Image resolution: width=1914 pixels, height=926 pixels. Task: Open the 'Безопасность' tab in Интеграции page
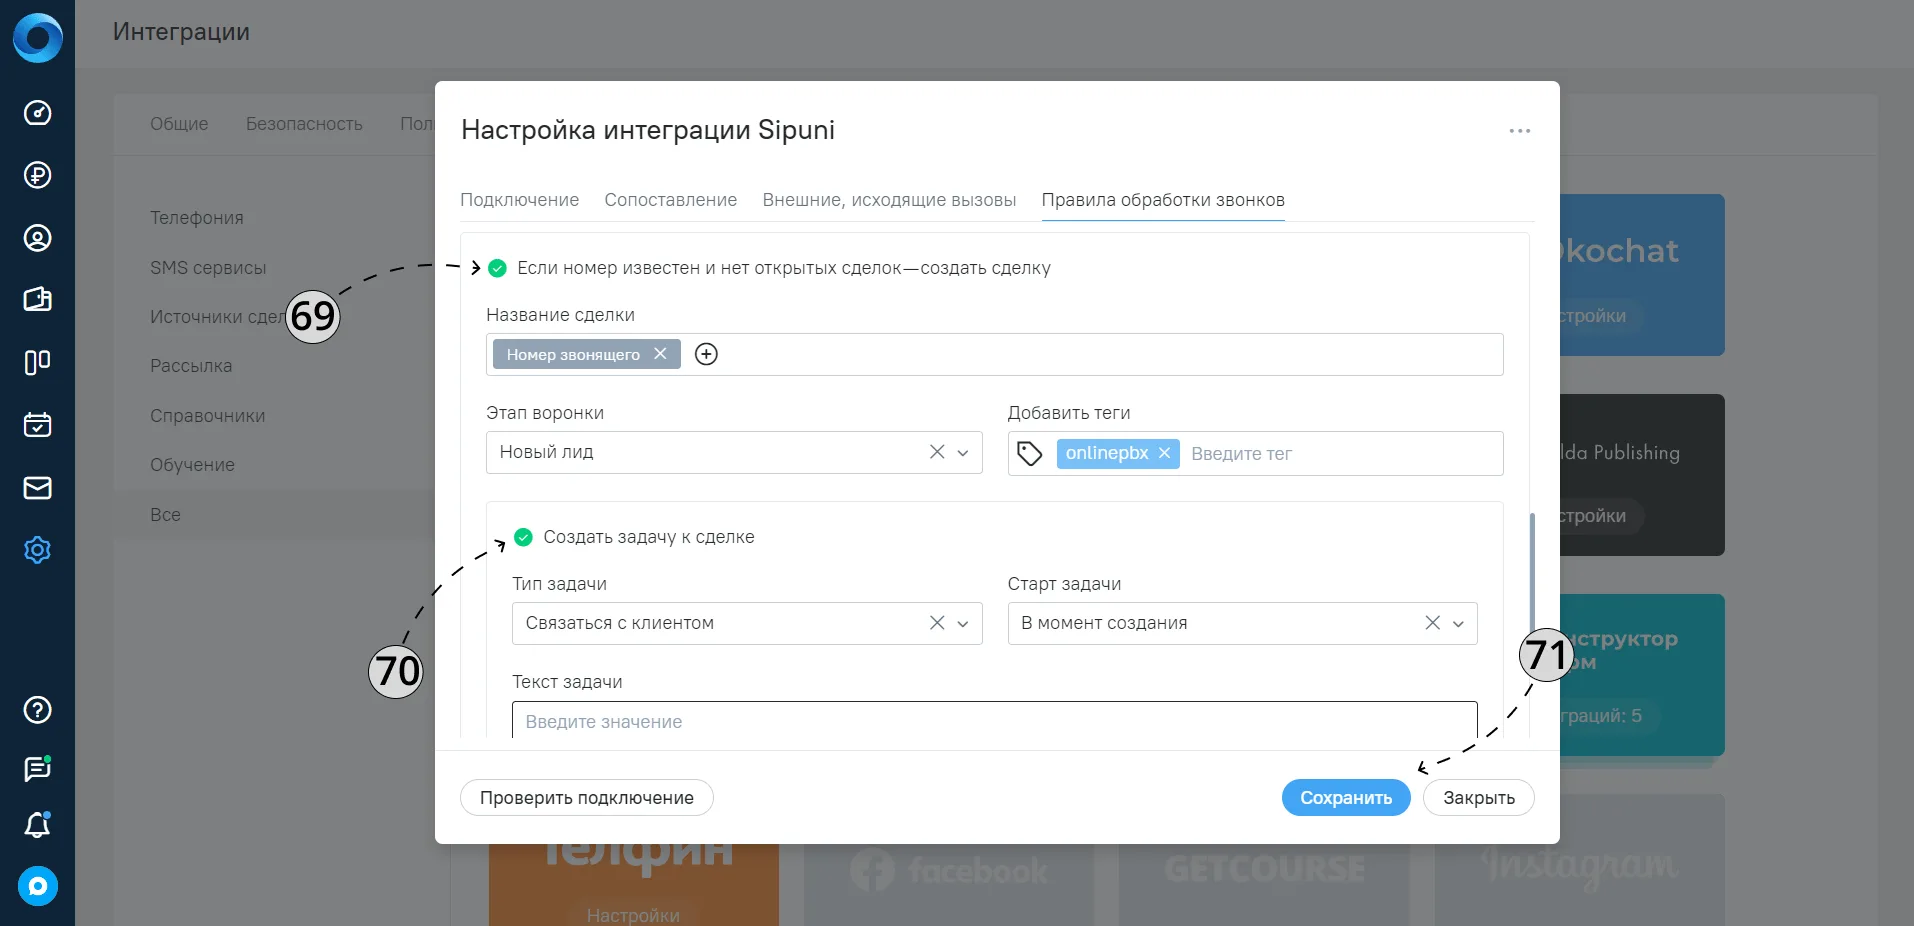(304, 124)
